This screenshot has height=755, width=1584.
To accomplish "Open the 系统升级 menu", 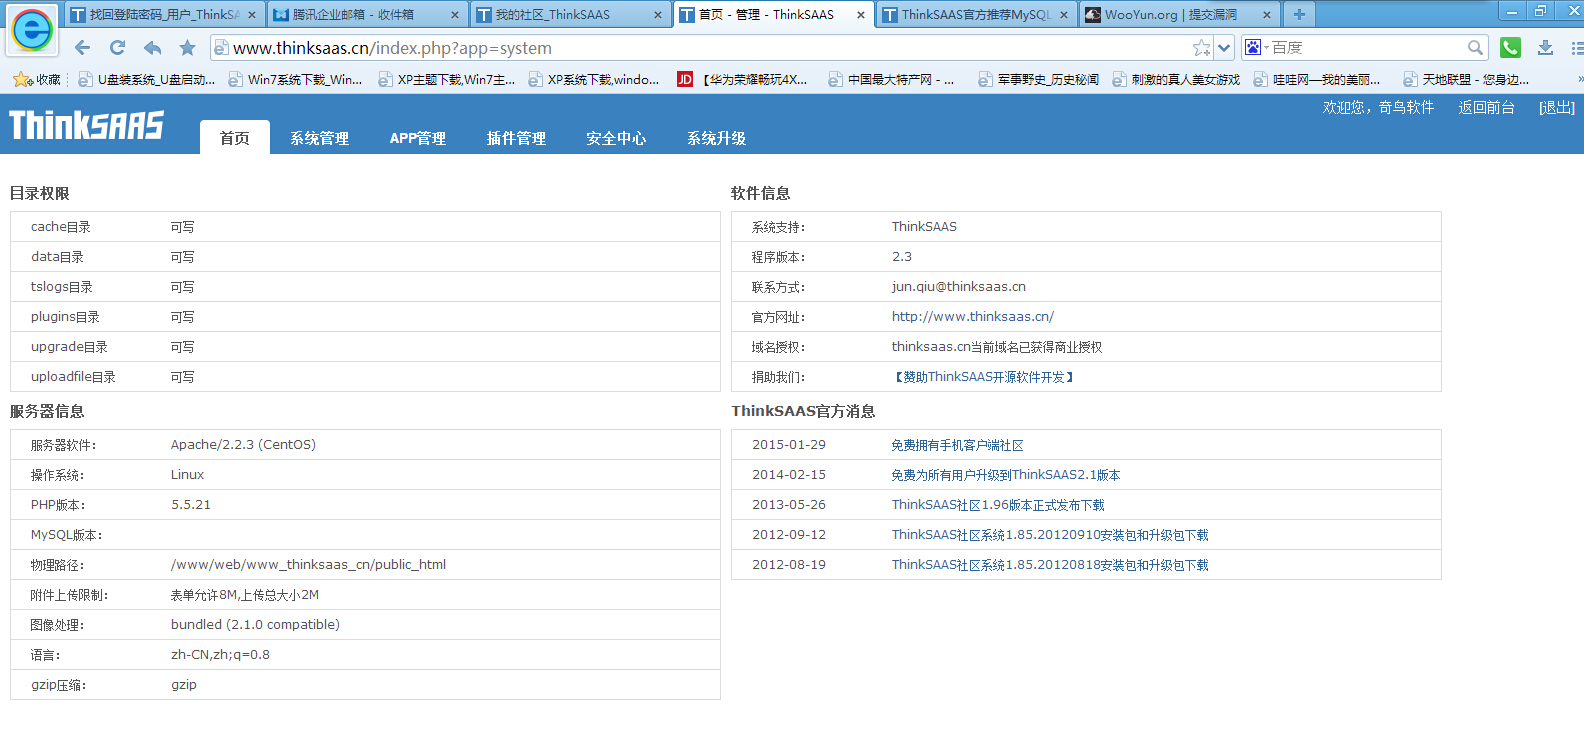I will [717, 138].
